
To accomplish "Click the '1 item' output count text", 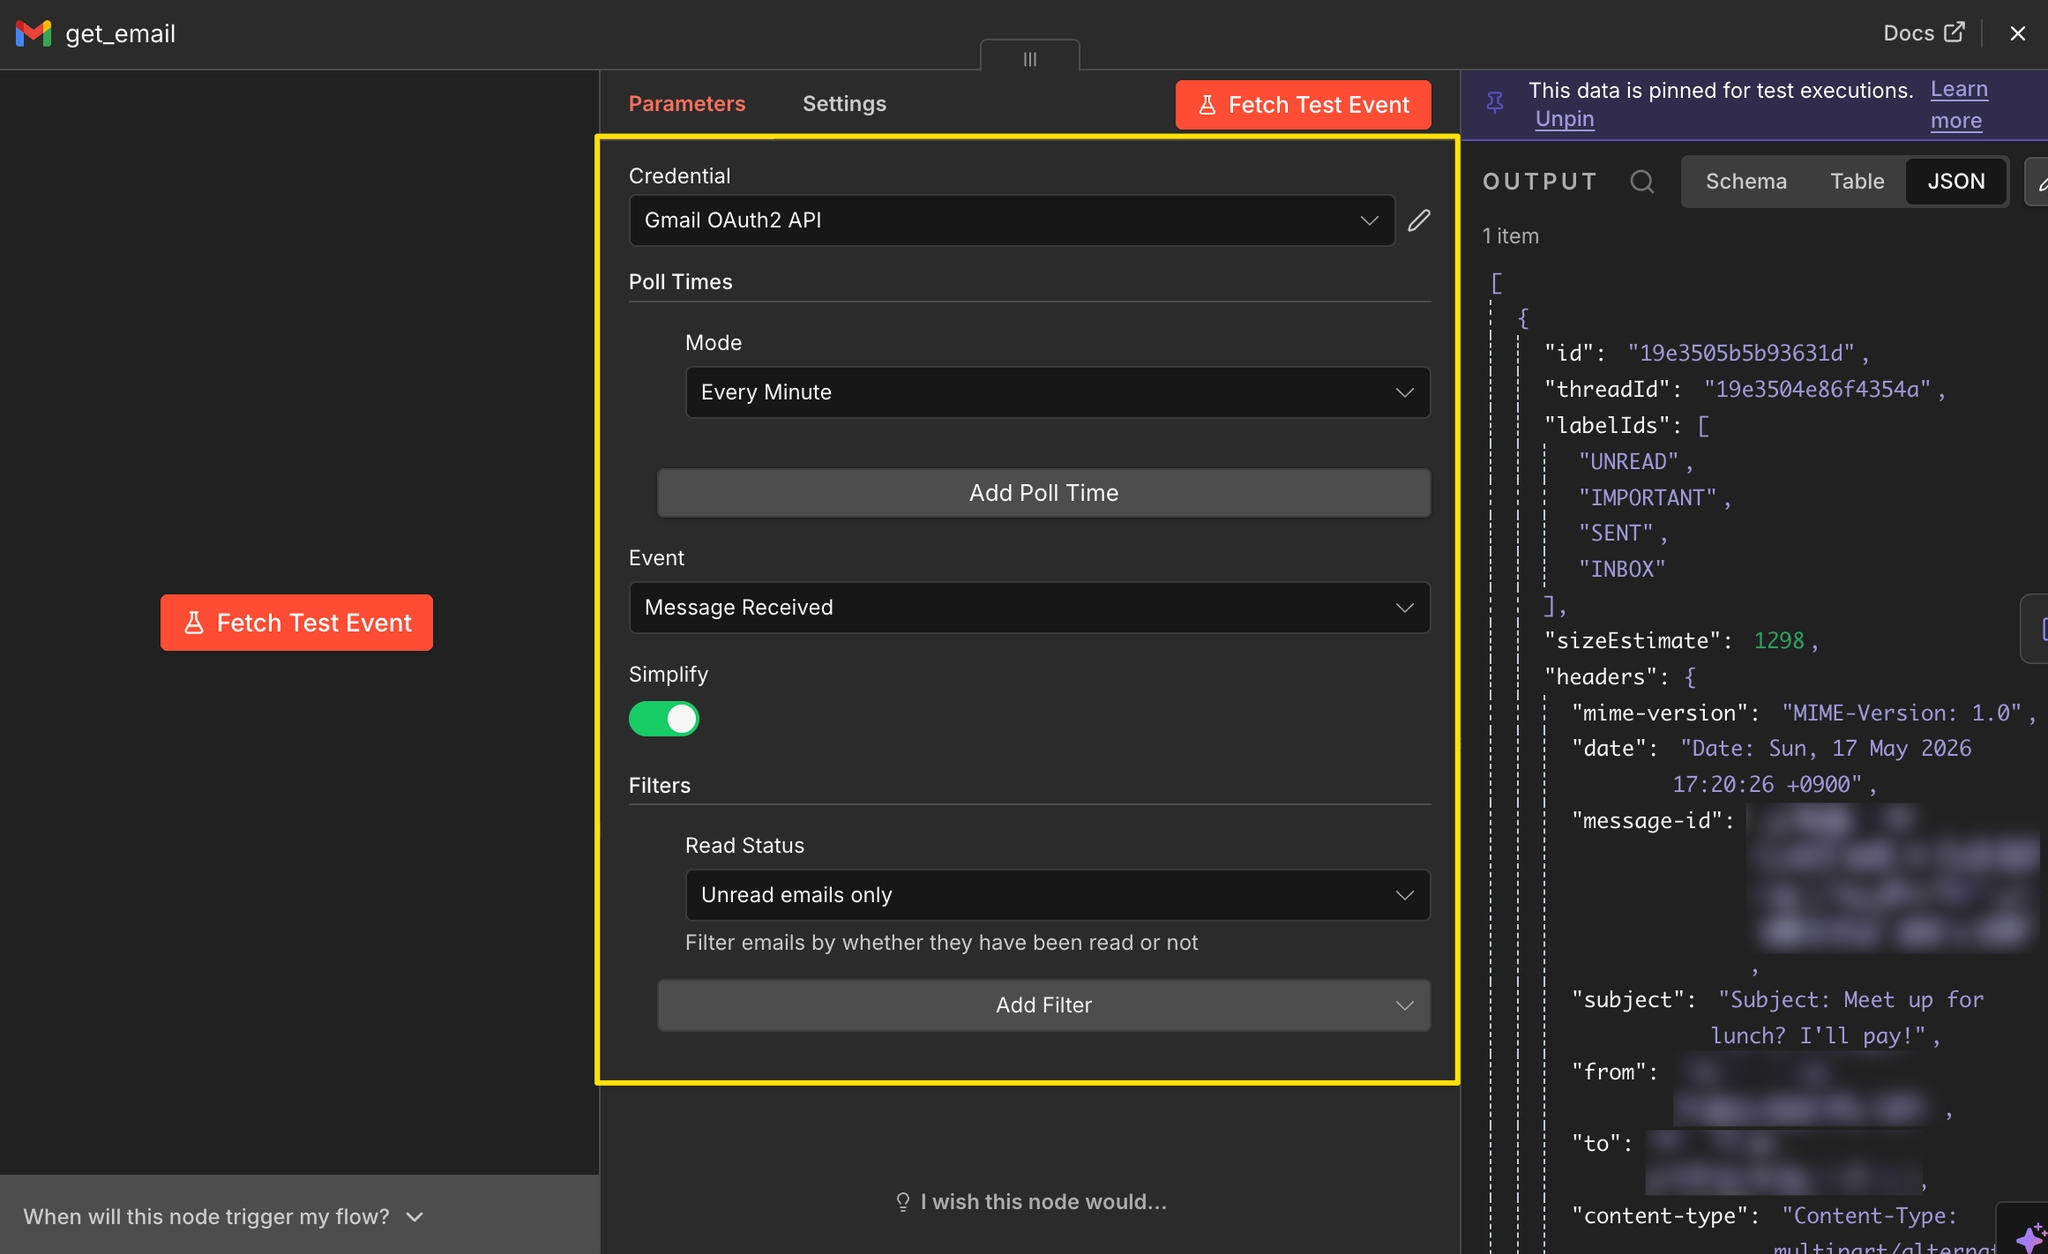I will pos(1510,236).
